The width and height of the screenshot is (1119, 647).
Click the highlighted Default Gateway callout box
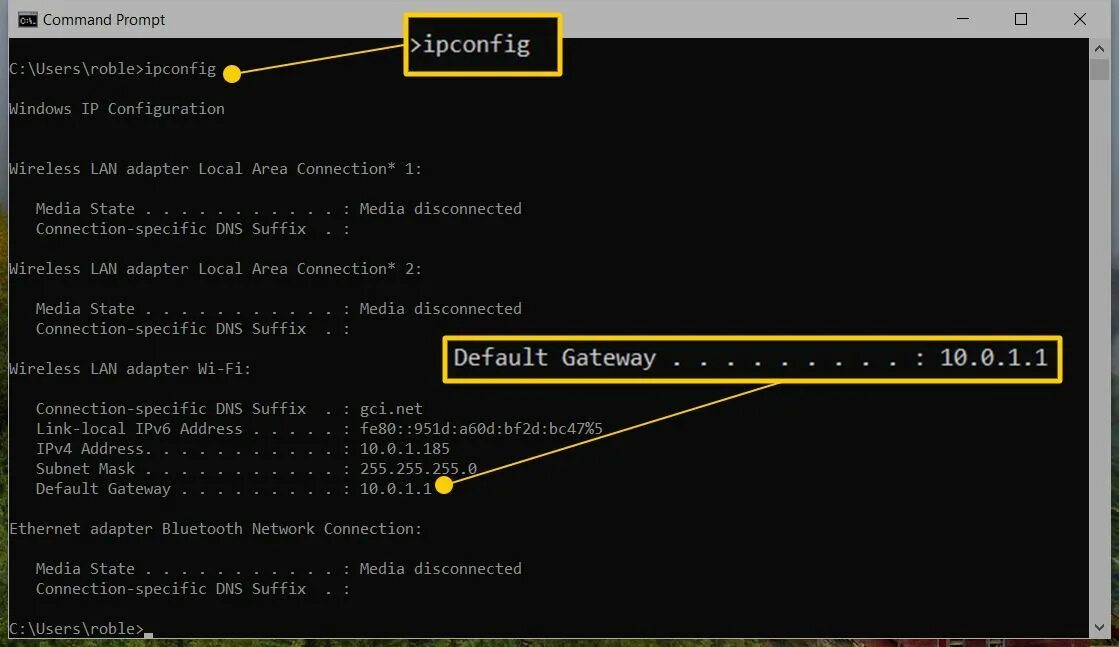[x=752, y=359]
